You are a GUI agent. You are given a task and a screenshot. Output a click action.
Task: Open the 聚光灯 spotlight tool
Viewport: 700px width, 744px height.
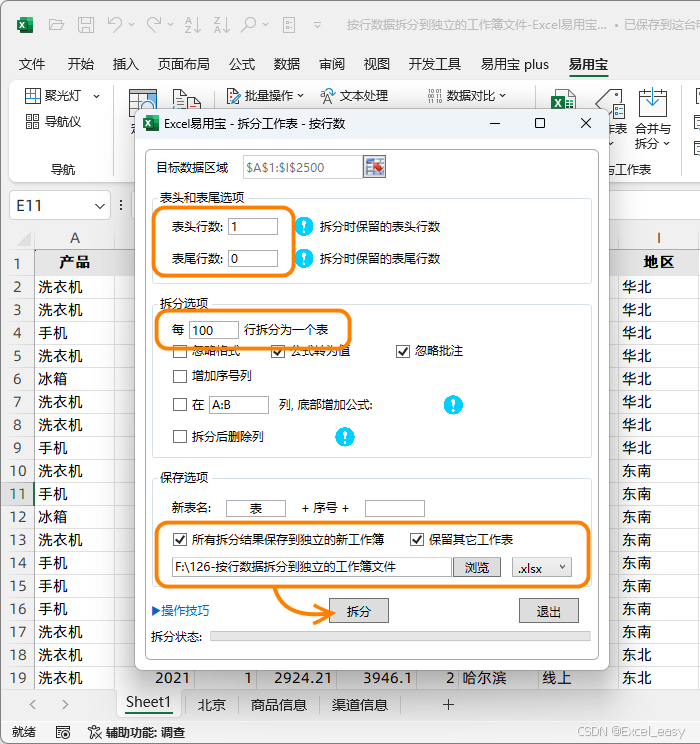(53, 96)
